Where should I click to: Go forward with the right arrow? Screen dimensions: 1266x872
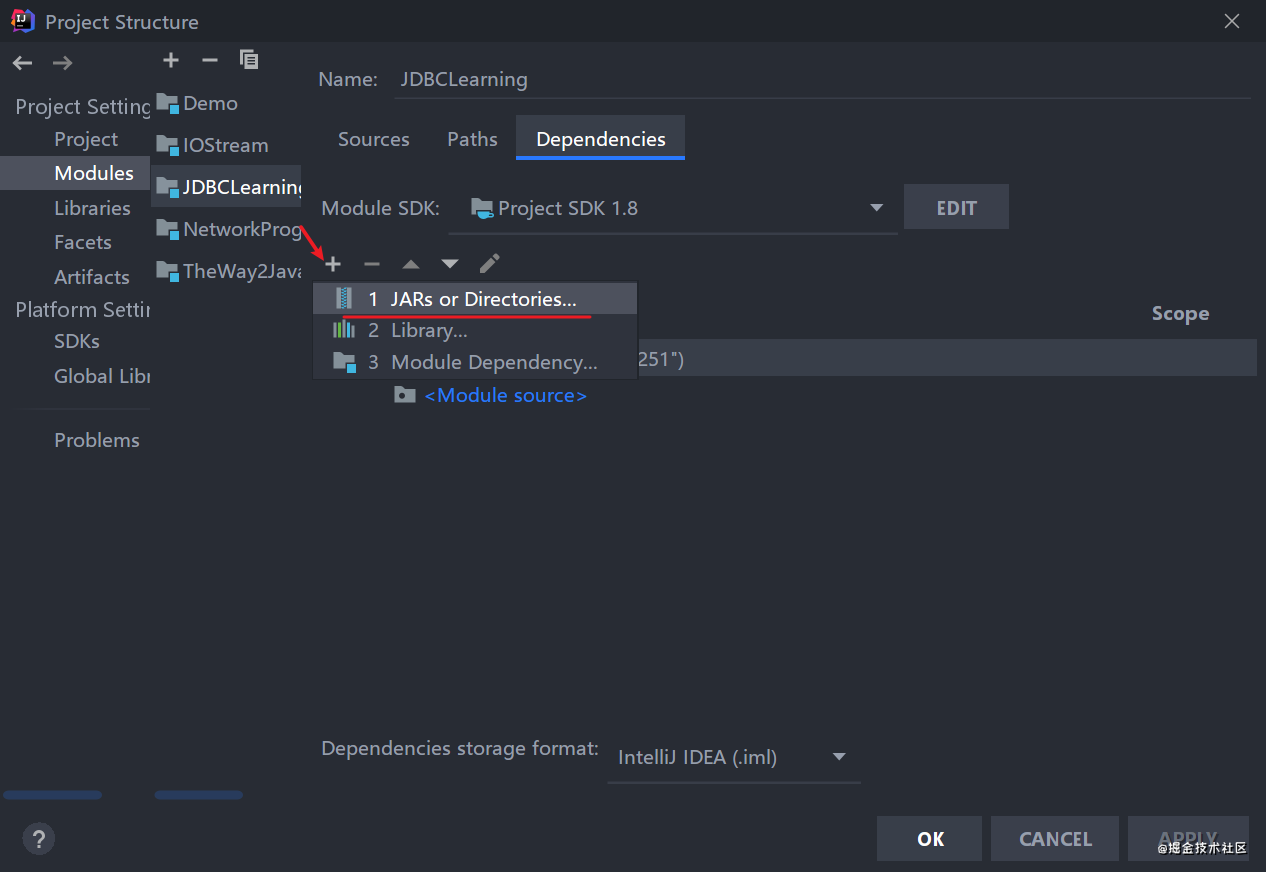point(62,63)
